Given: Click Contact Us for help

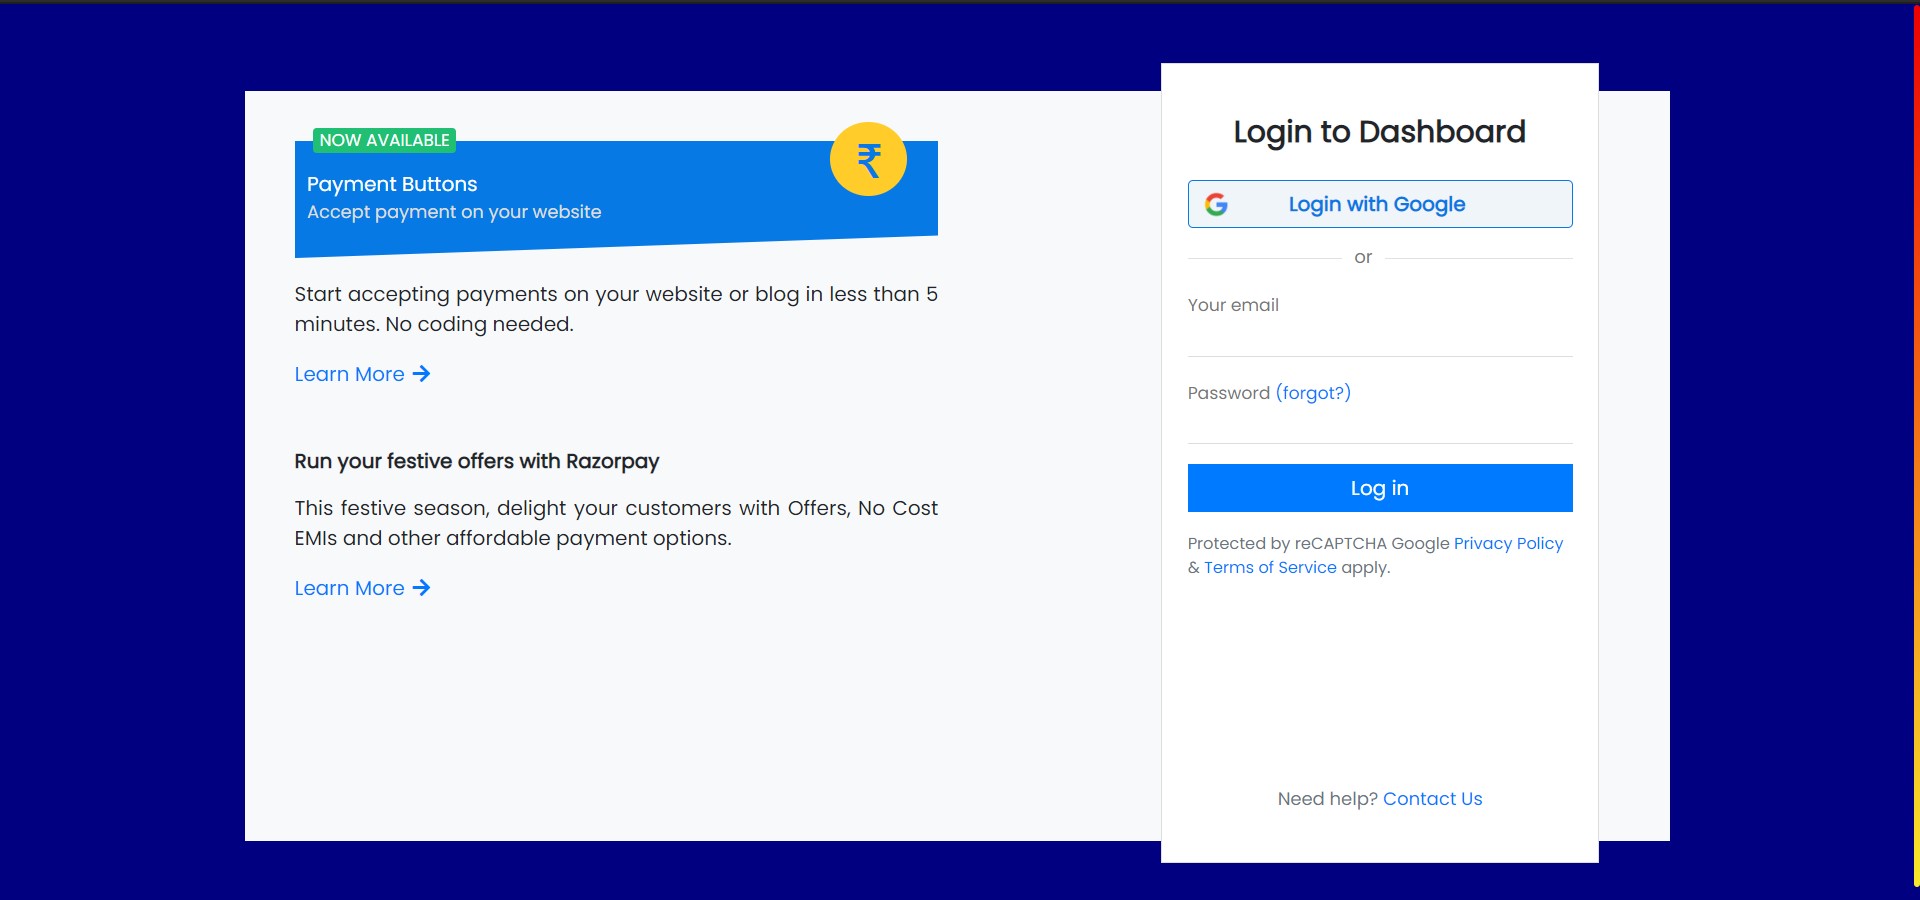Looking at the screenshot, I should pyautogui.click(x=1432, y=798).
